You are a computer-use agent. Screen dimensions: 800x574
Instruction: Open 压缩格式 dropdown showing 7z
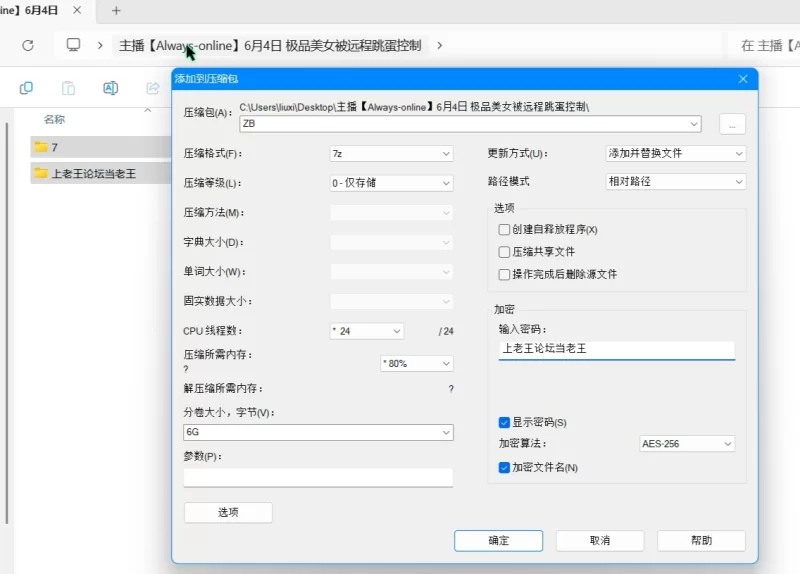391,154
